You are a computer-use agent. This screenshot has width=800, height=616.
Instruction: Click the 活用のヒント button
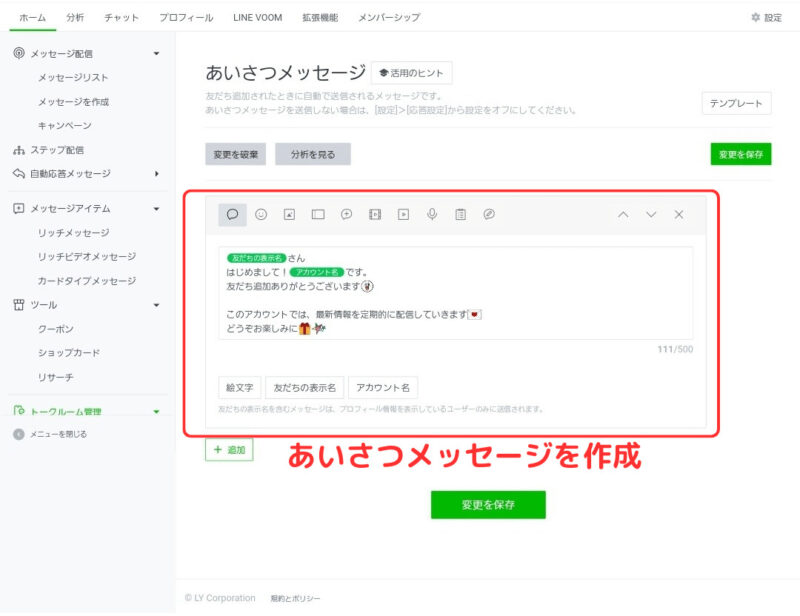pos(412,73)
